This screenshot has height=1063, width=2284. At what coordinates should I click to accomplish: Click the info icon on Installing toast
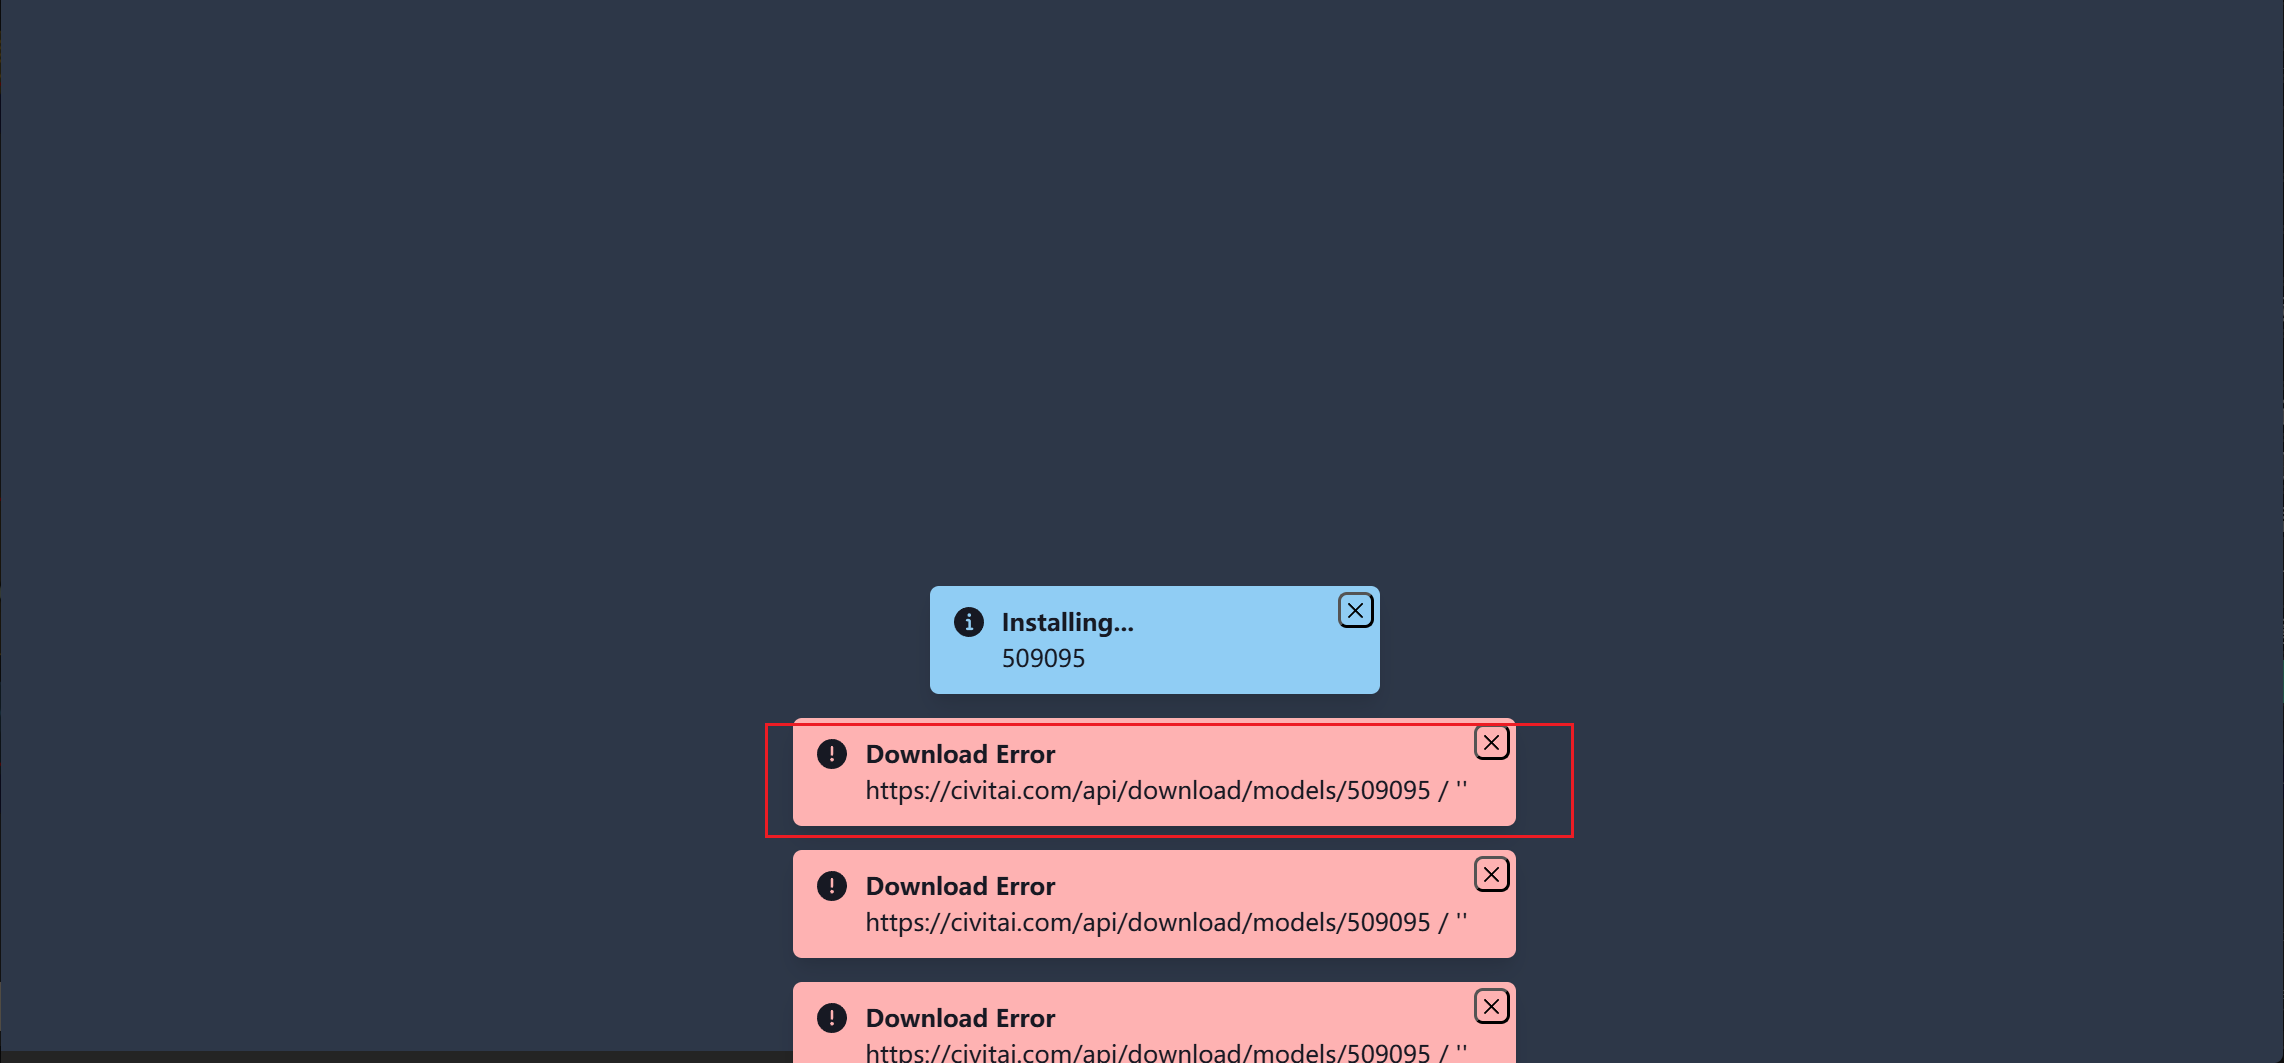(x=968, y=622)
